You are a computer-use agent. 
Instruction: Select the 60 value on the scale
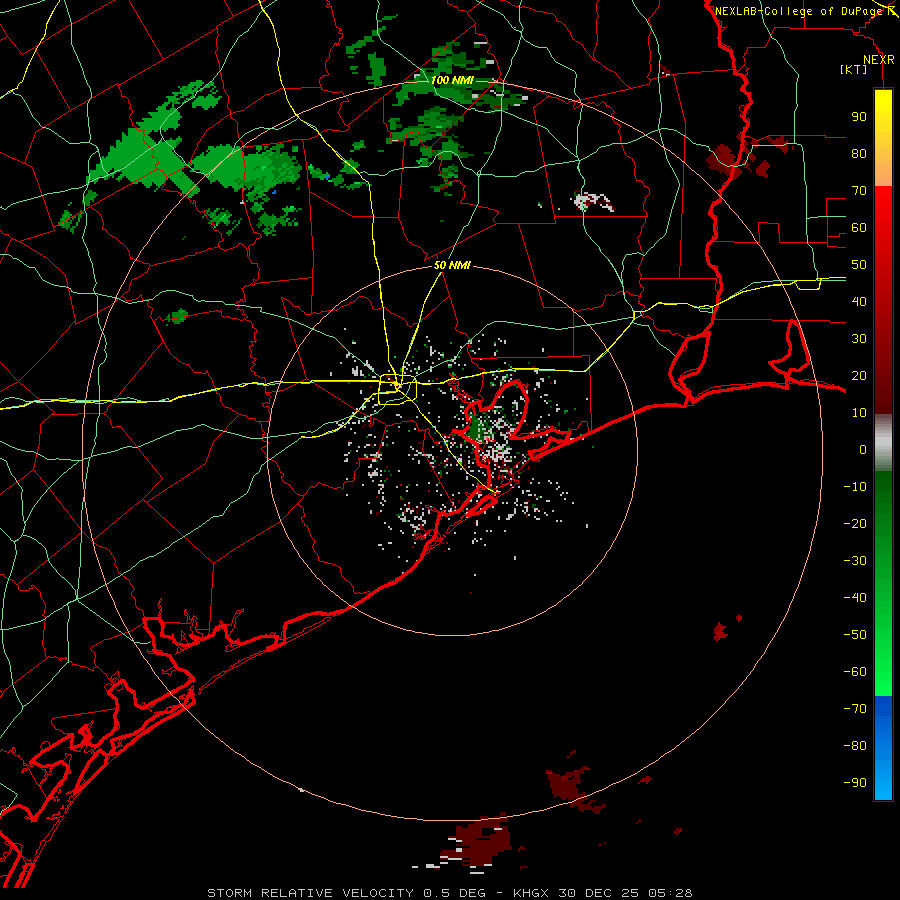point(859,227)
